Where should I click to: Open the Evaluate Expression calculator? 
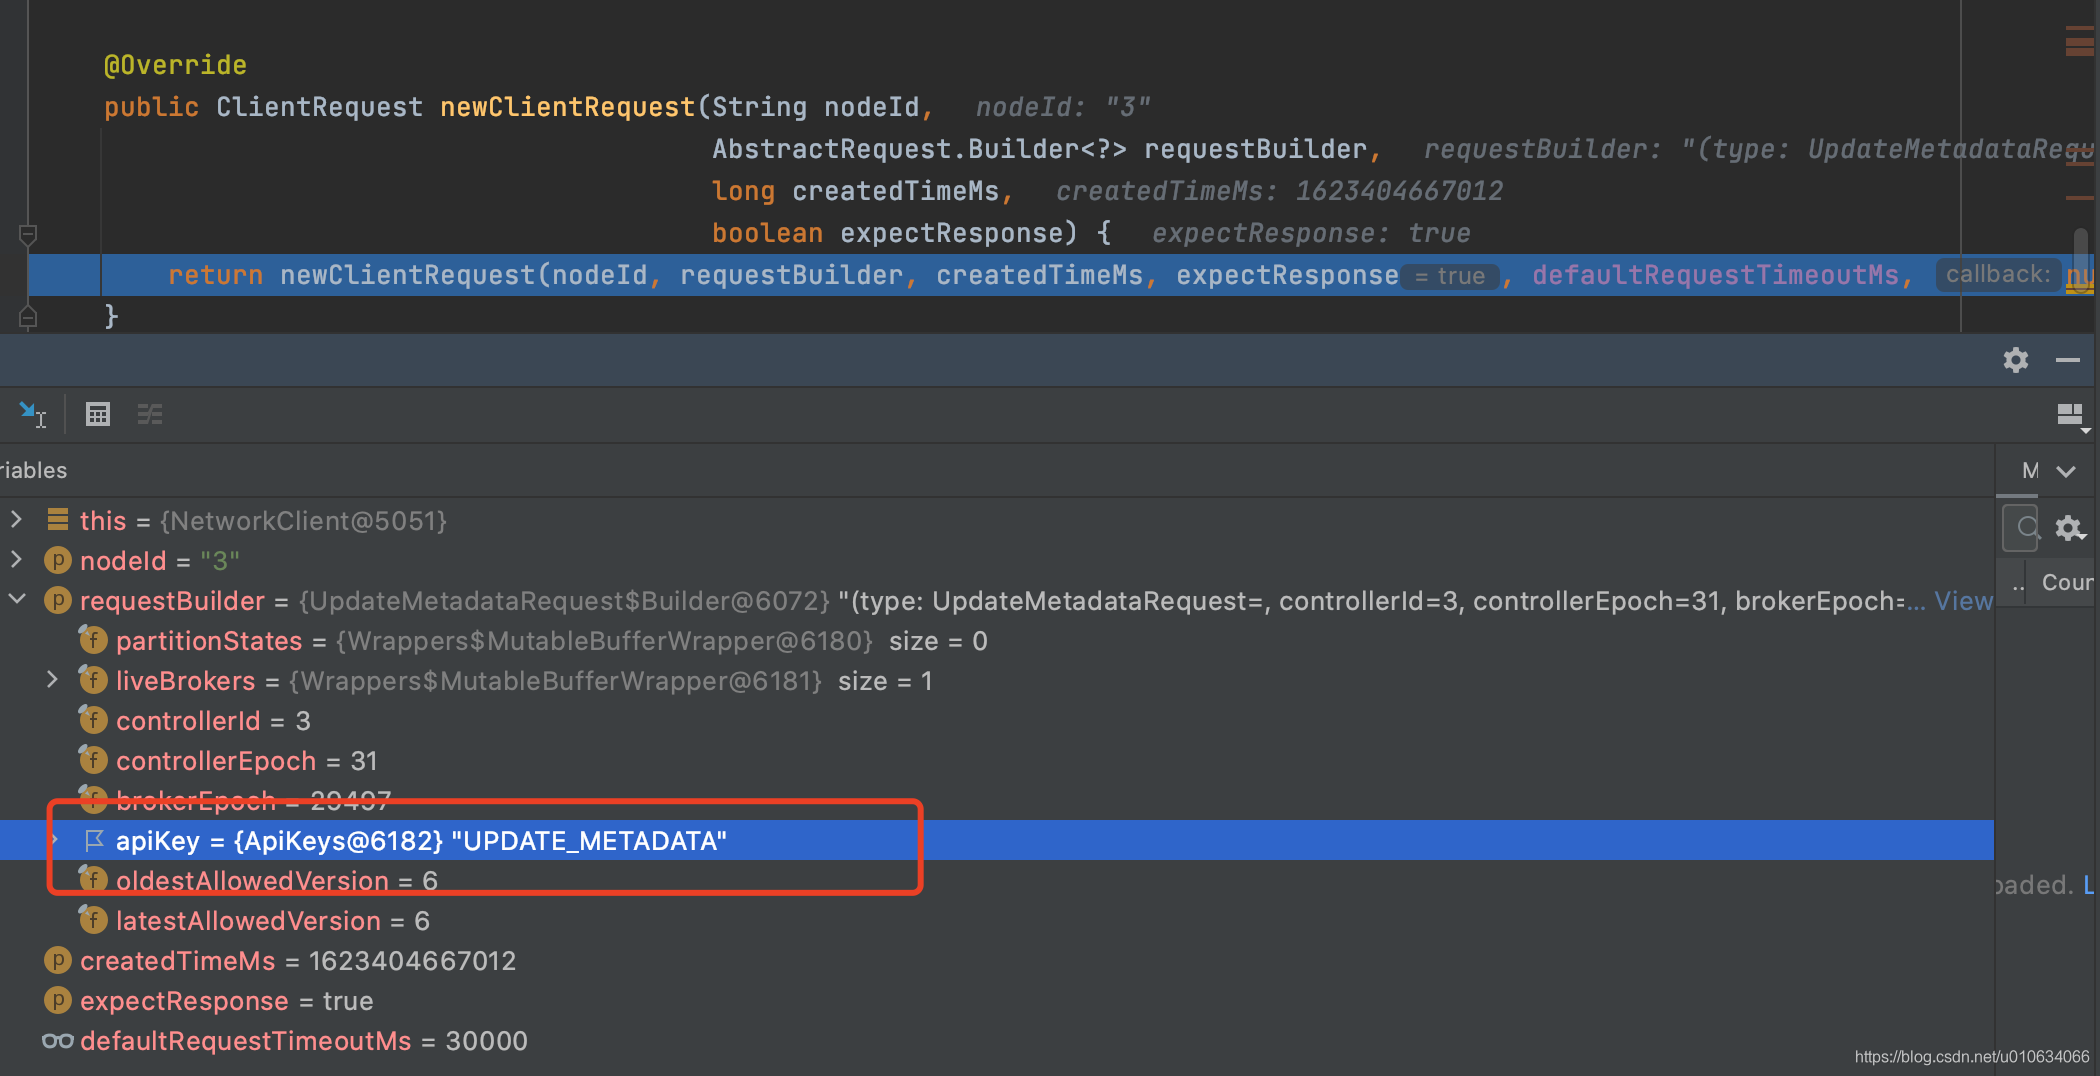tap(98, 414)
